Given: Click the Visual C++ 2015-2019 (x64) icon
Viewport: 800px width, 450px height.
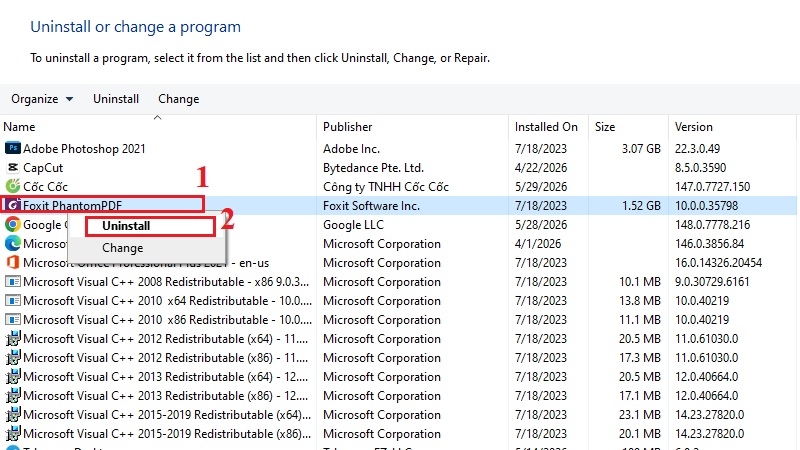Looking at the screenshot, I should click(x=13, y=415).
